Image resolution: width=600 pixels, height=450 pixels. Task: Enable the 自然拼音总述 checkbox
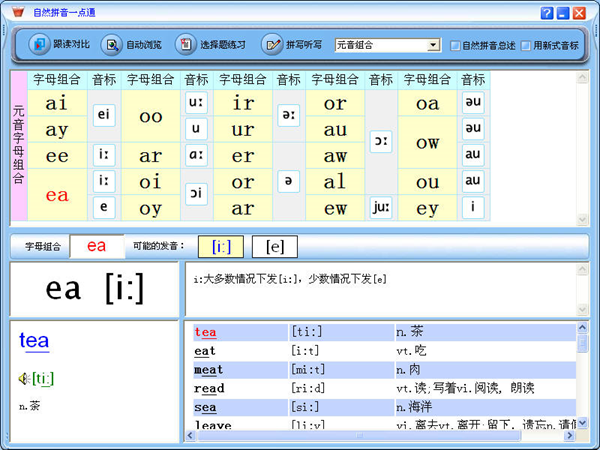pos(456,46)
